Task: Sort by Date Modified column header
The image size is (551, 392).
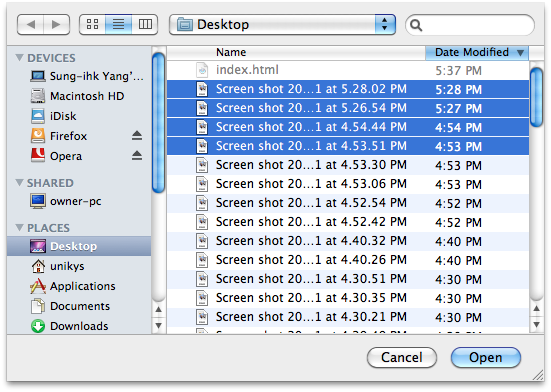Action: coord(477,52)
